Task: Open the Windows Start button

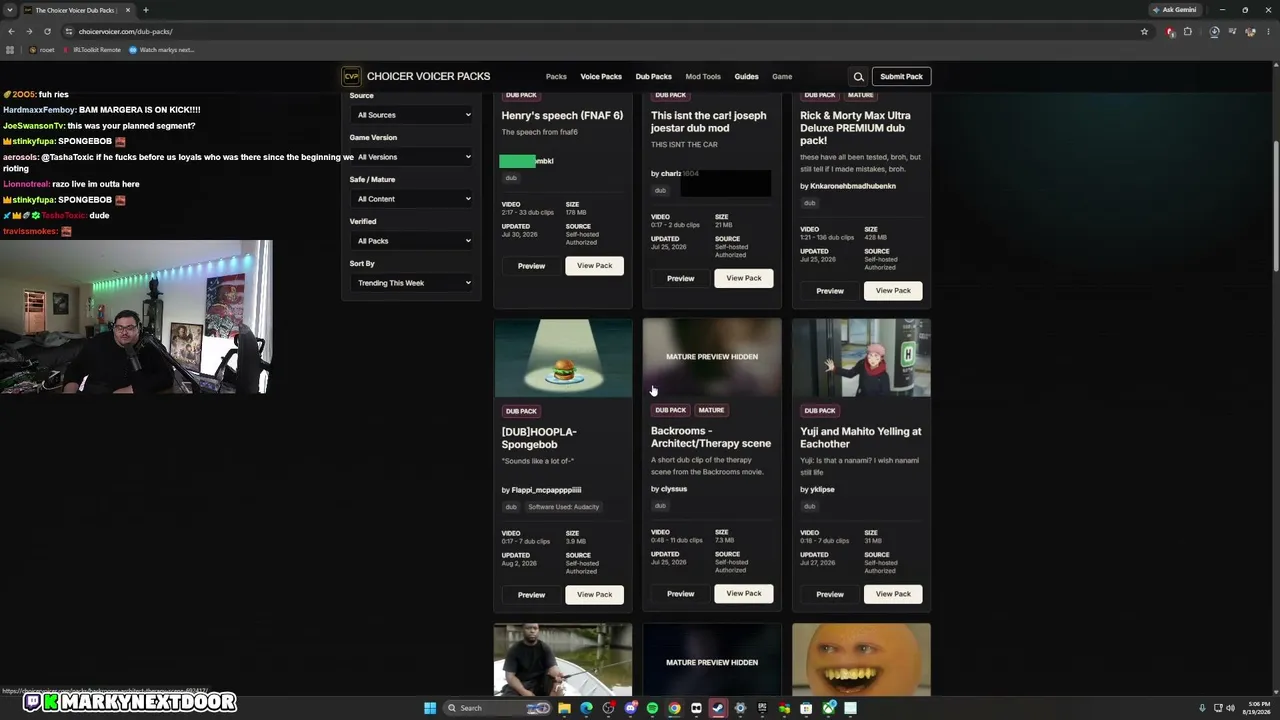Action: [430, 708]
